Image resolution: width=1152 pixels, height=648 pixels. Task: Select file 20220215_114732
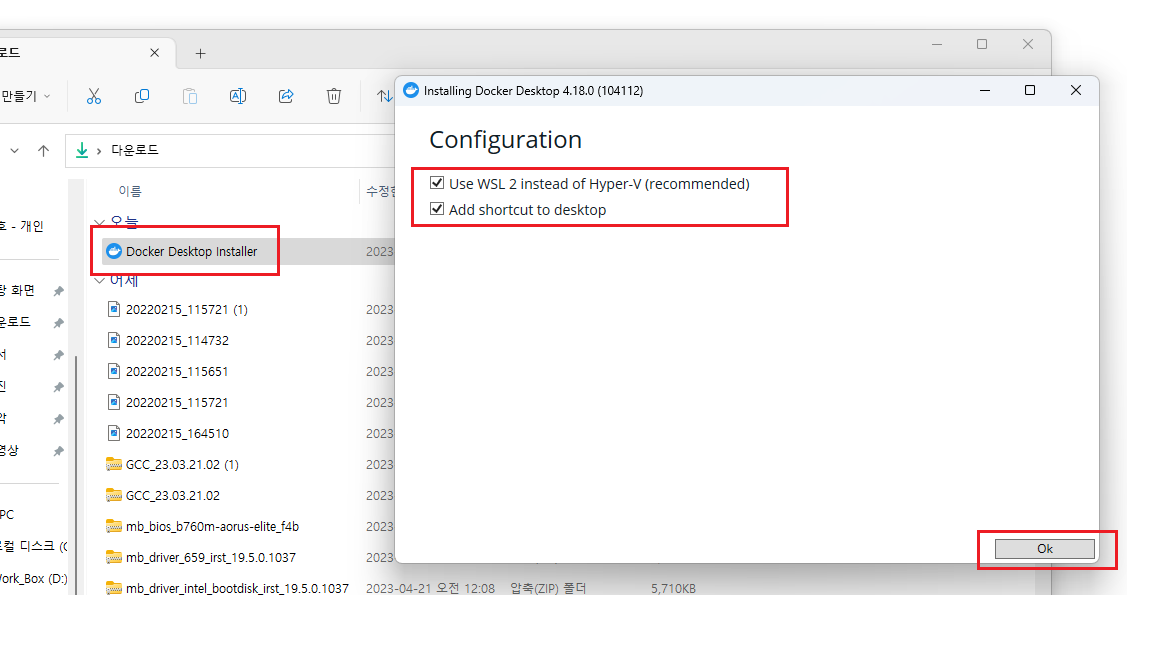coord(177,340)
